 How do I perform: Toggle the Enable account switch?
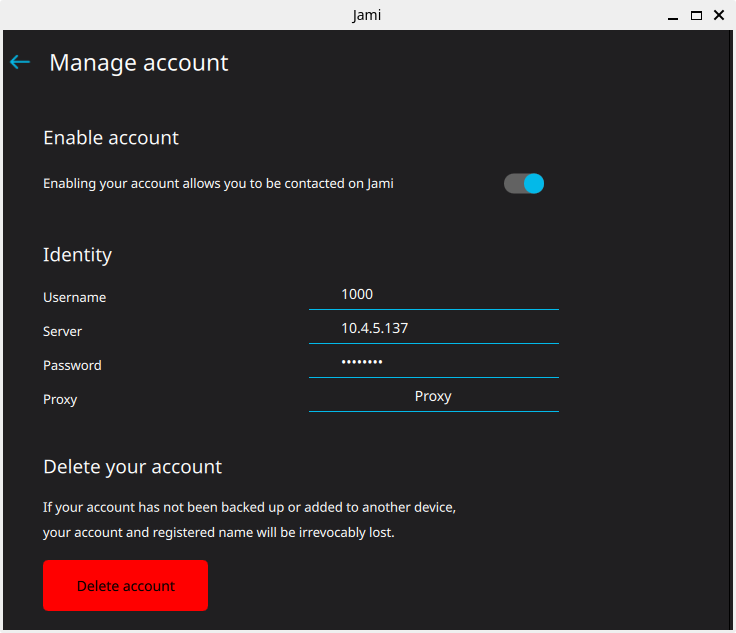[524, 183]
